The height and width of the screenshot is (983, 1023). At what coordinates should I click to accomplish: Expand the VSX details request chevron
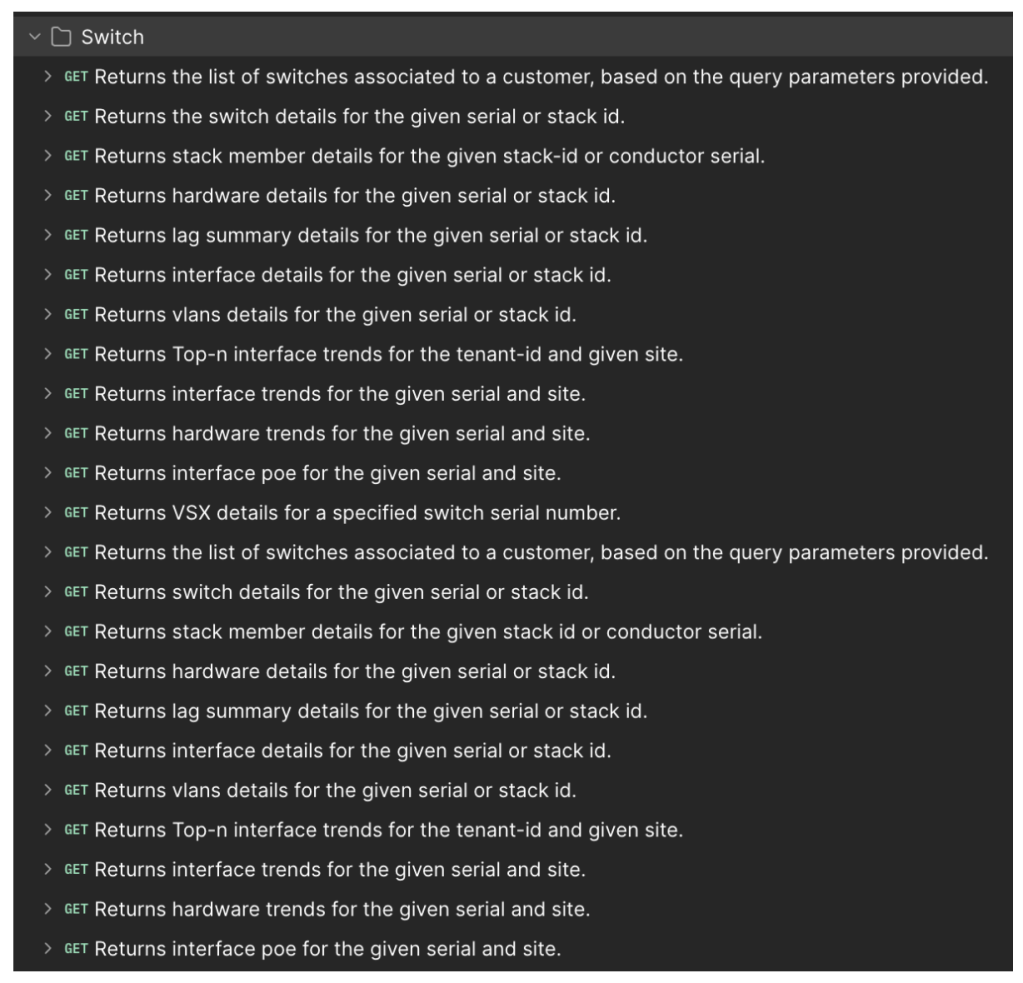click(x=48, y=514)
